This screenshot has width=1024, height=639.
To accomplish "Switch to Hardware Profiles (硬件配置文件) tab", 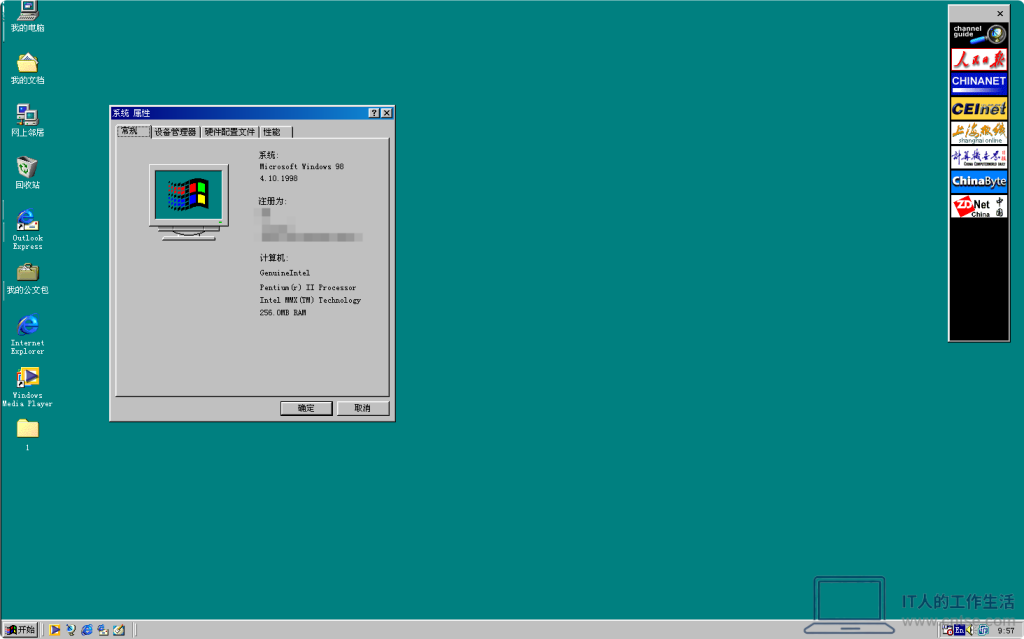I will pyautogui.click(x=230, y=132).
